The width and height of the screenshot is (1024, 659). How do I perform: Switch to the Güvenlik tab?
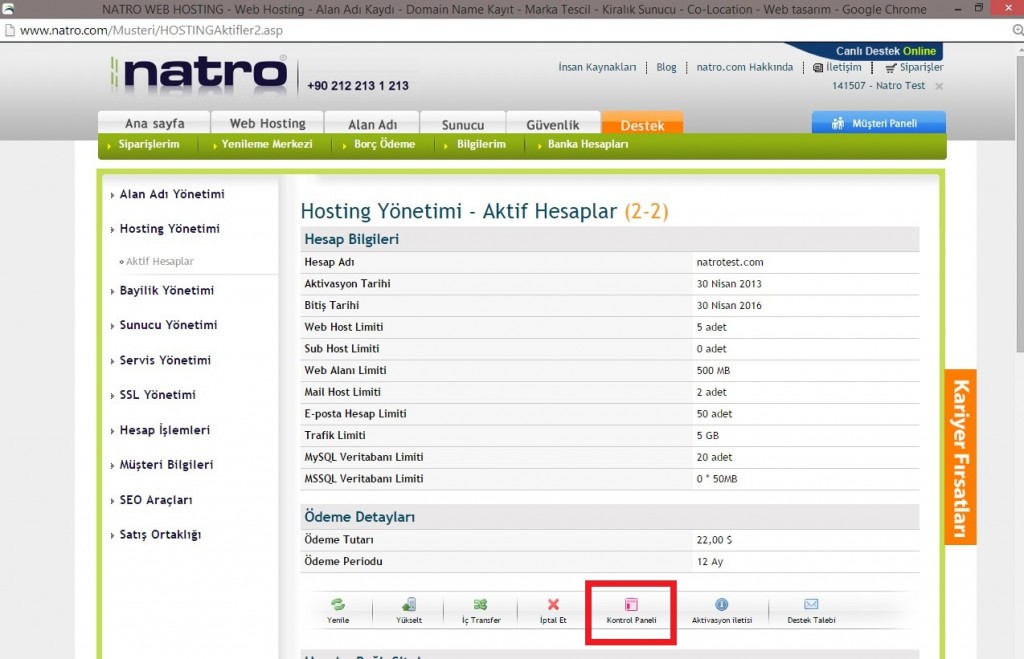pyautogui.click(x=552, y=123)
